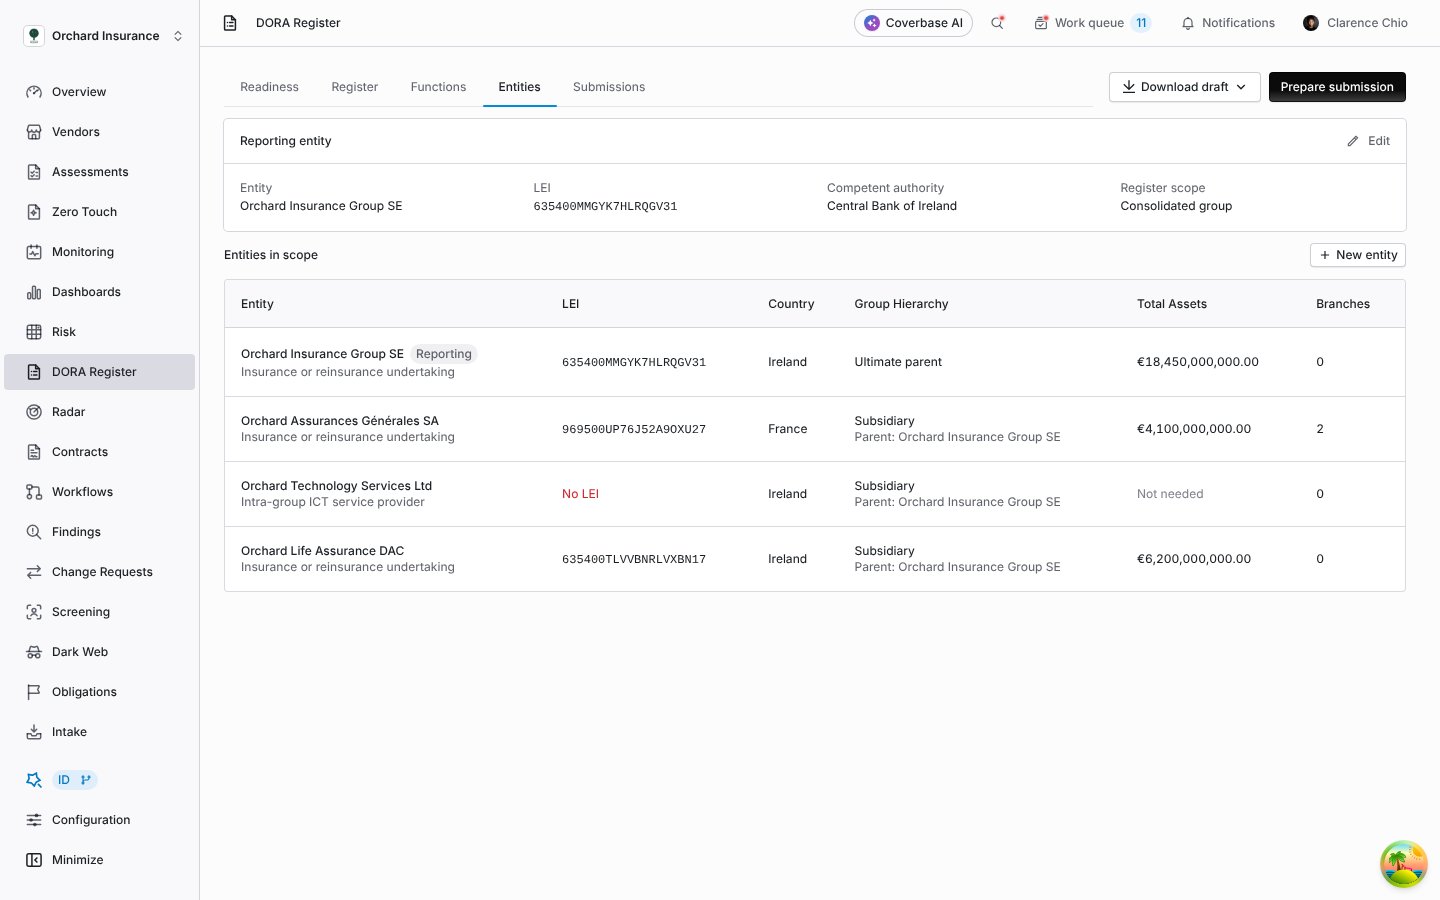Switch to the Submissions tab
The image size is (1440, 900).
[x=609, y=87]
